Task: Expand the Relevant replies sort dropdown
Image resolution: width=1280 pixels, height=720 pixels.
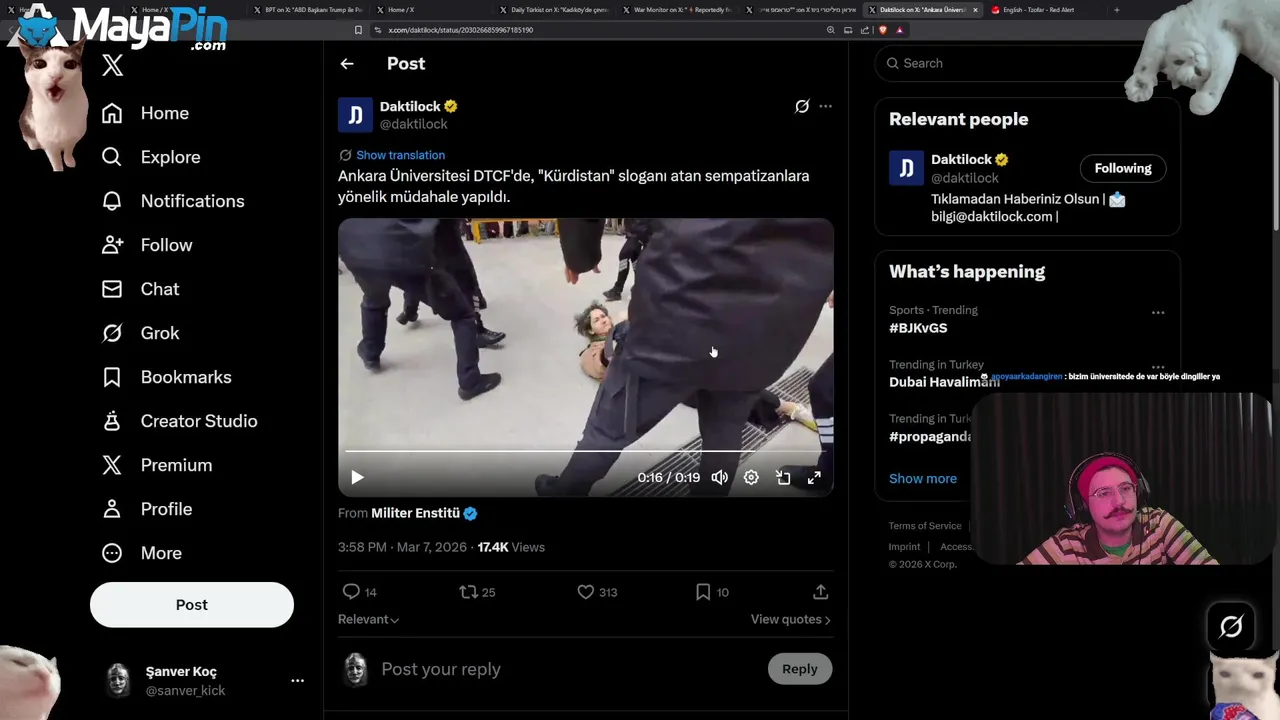Action: (368, 620)
